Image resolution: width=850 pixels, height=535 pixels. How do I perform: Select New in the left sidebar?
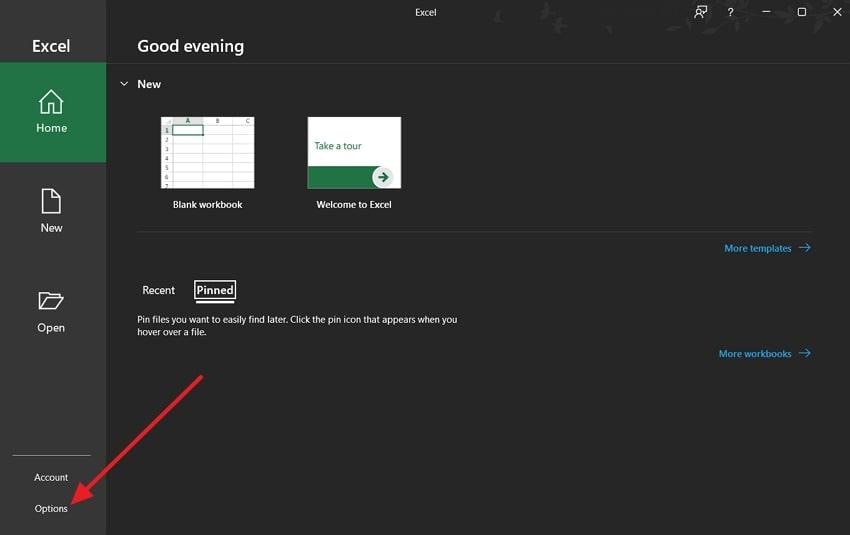coord(51,211)
